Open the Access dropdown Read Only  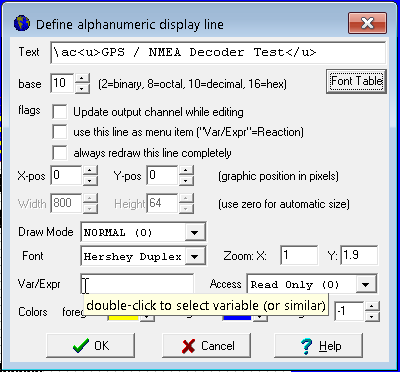click(x=366, y=284)
